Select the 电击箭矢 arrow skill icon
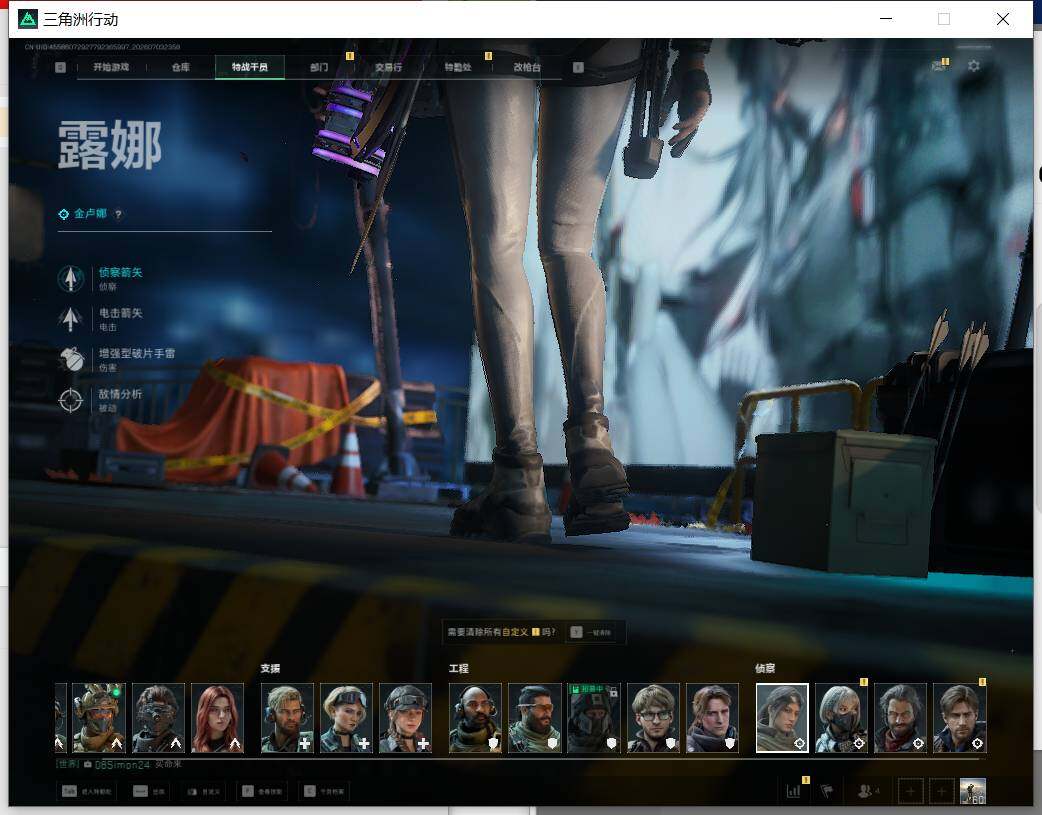The width and height of the screenshot is (1042, 815). (70, 319)
